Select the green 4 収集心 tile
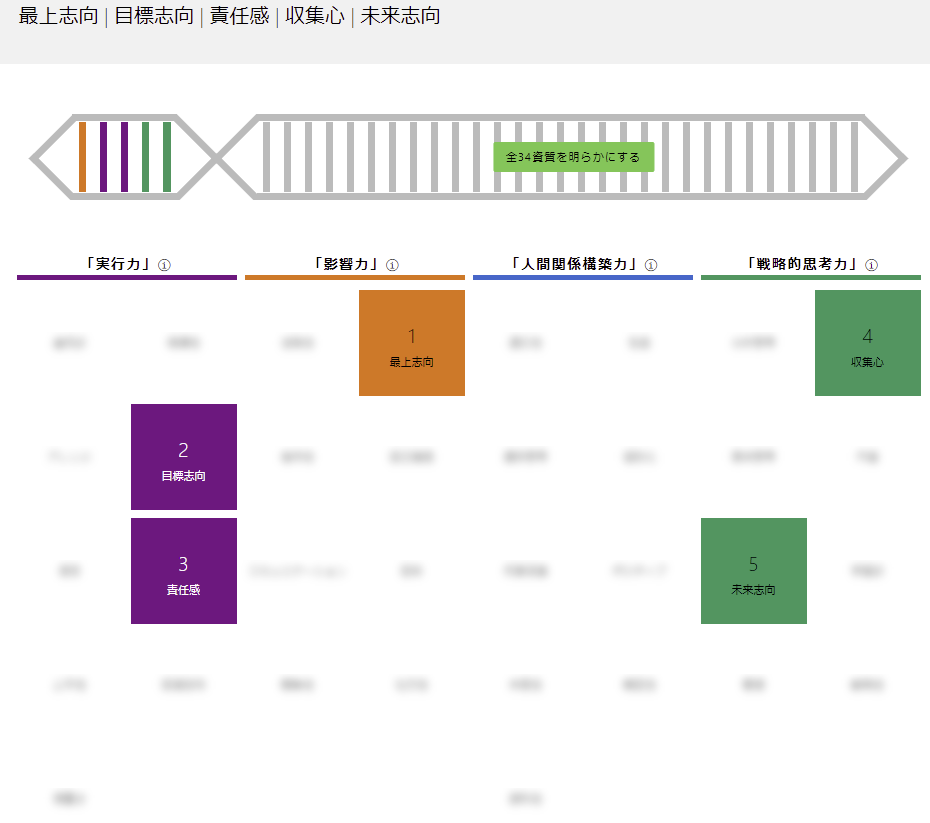The width and height of the screenshot is (930, 823). click(x=868, y=343)
